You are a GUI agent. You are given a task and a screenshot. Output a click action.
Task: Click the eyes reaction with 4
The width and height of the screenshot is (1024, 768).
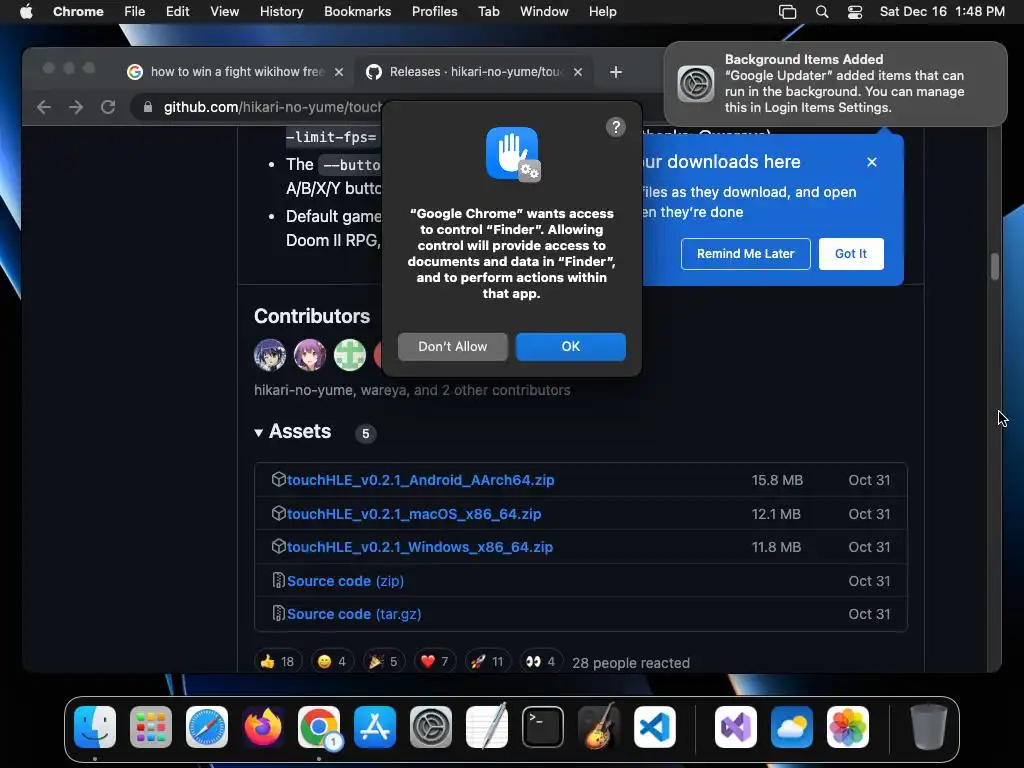click(541, 662)
